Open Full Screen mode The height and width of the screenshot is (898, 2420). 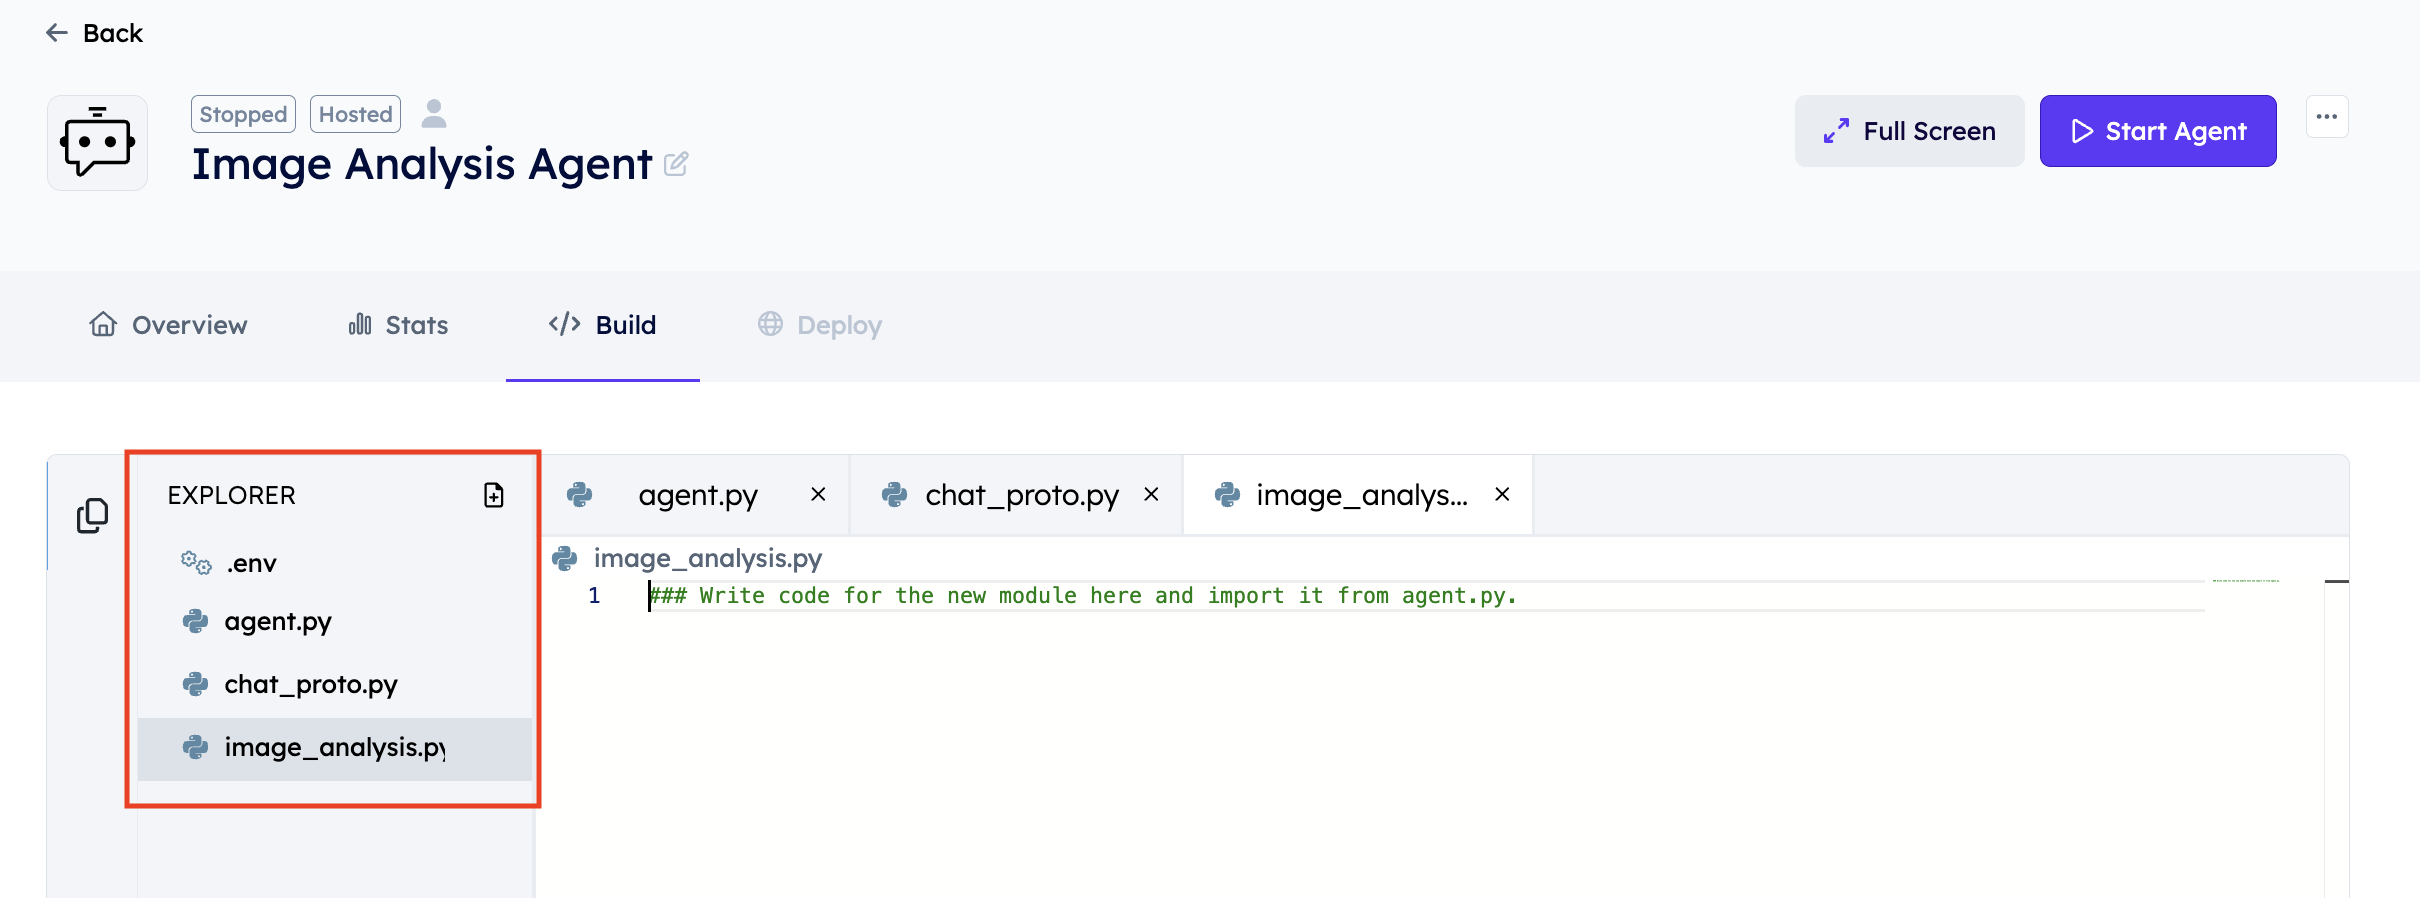[x=1909, y=131]
